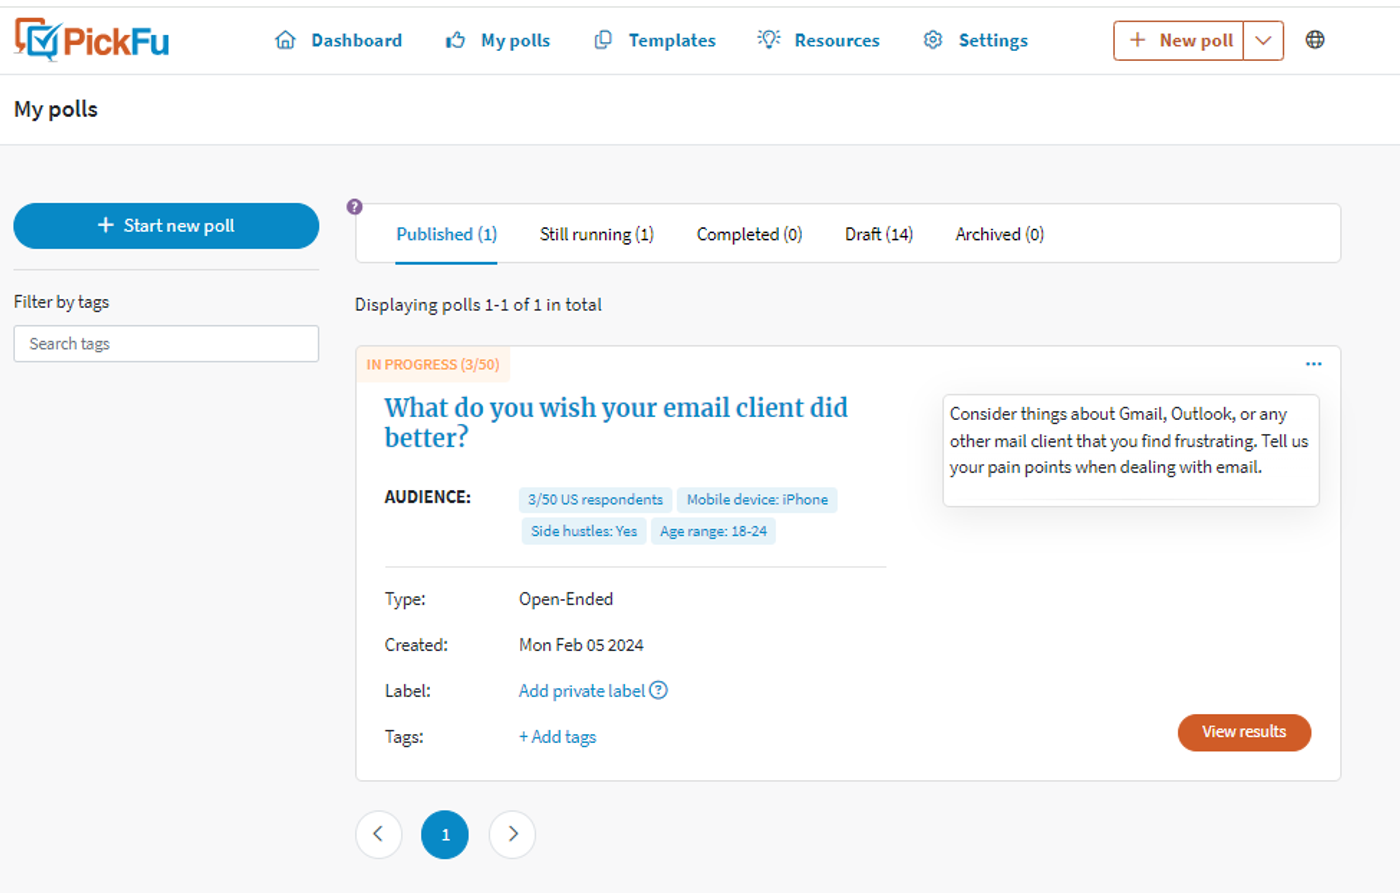Click the Dashboard house icon
The height and width of the screenshot is (893, 1400).
[x=285, y=40]
